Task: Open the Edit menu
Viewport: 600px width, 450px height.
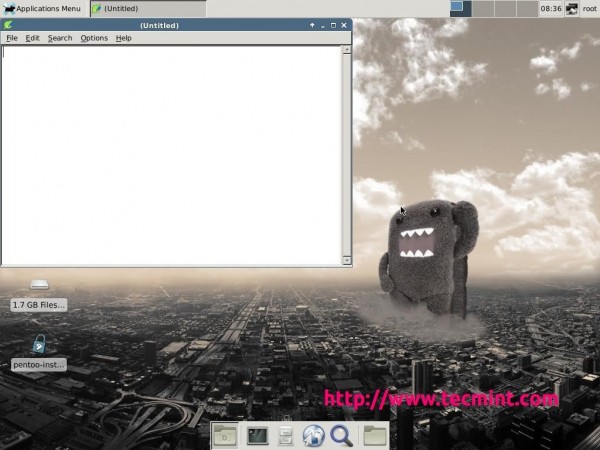Action: click(33, 38)
